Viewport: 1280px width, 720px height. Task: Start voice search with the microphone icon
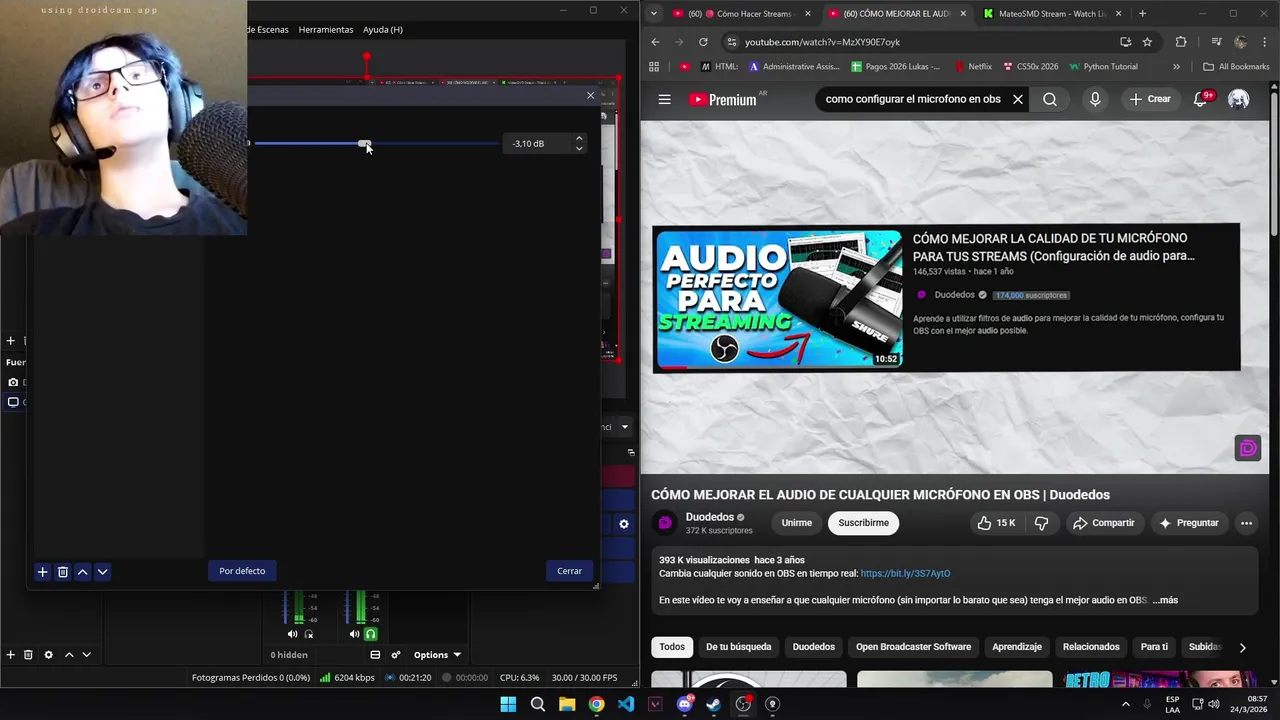[1095, 99]
